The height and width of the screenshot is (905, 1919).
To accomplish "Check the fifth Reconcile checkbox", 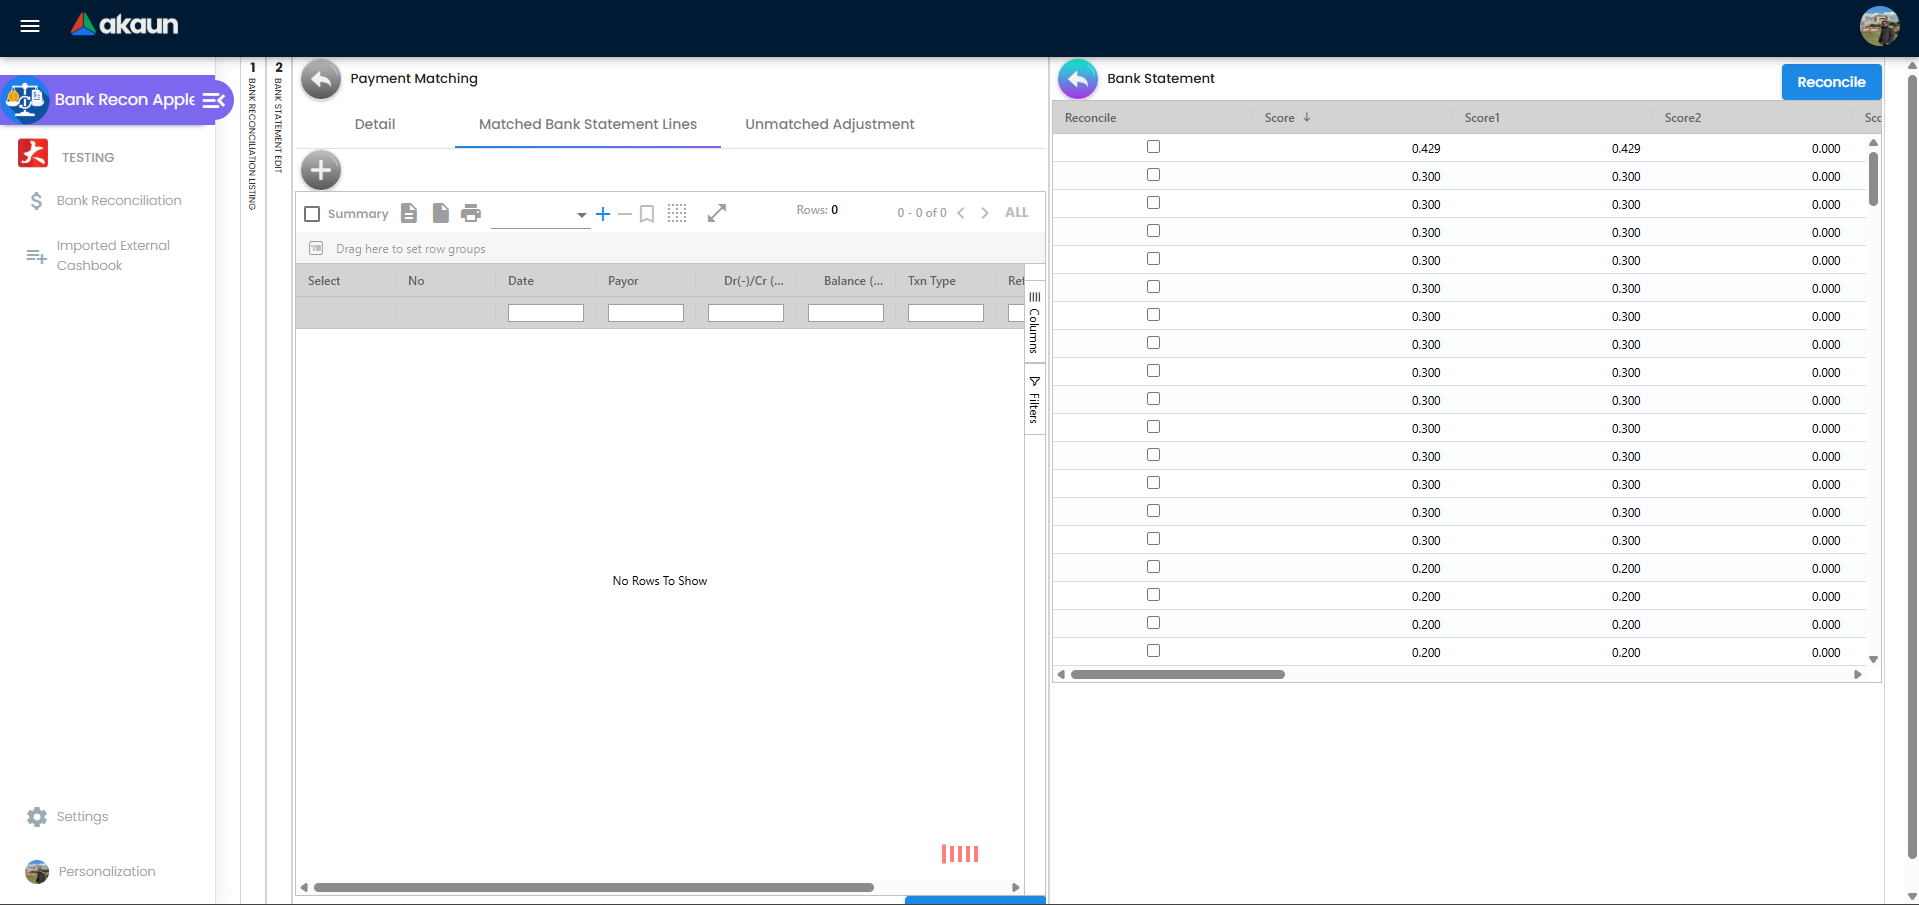I will tap(1153, 259).
